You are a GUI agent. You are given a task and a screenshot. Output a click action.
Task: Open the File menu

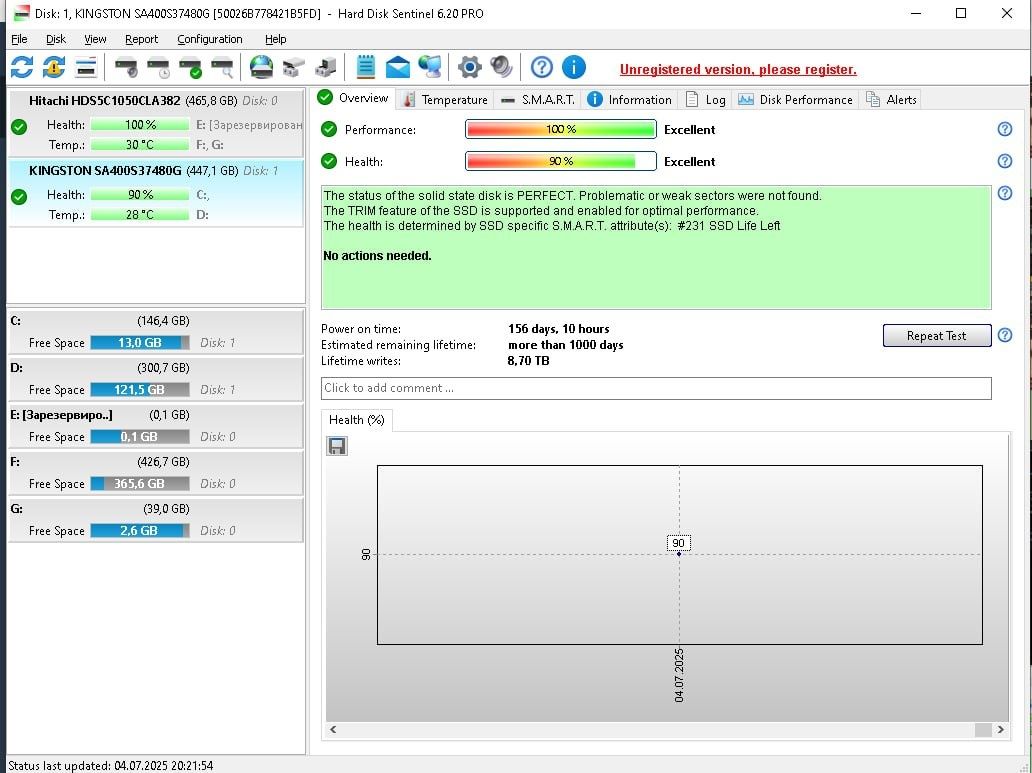19,39
